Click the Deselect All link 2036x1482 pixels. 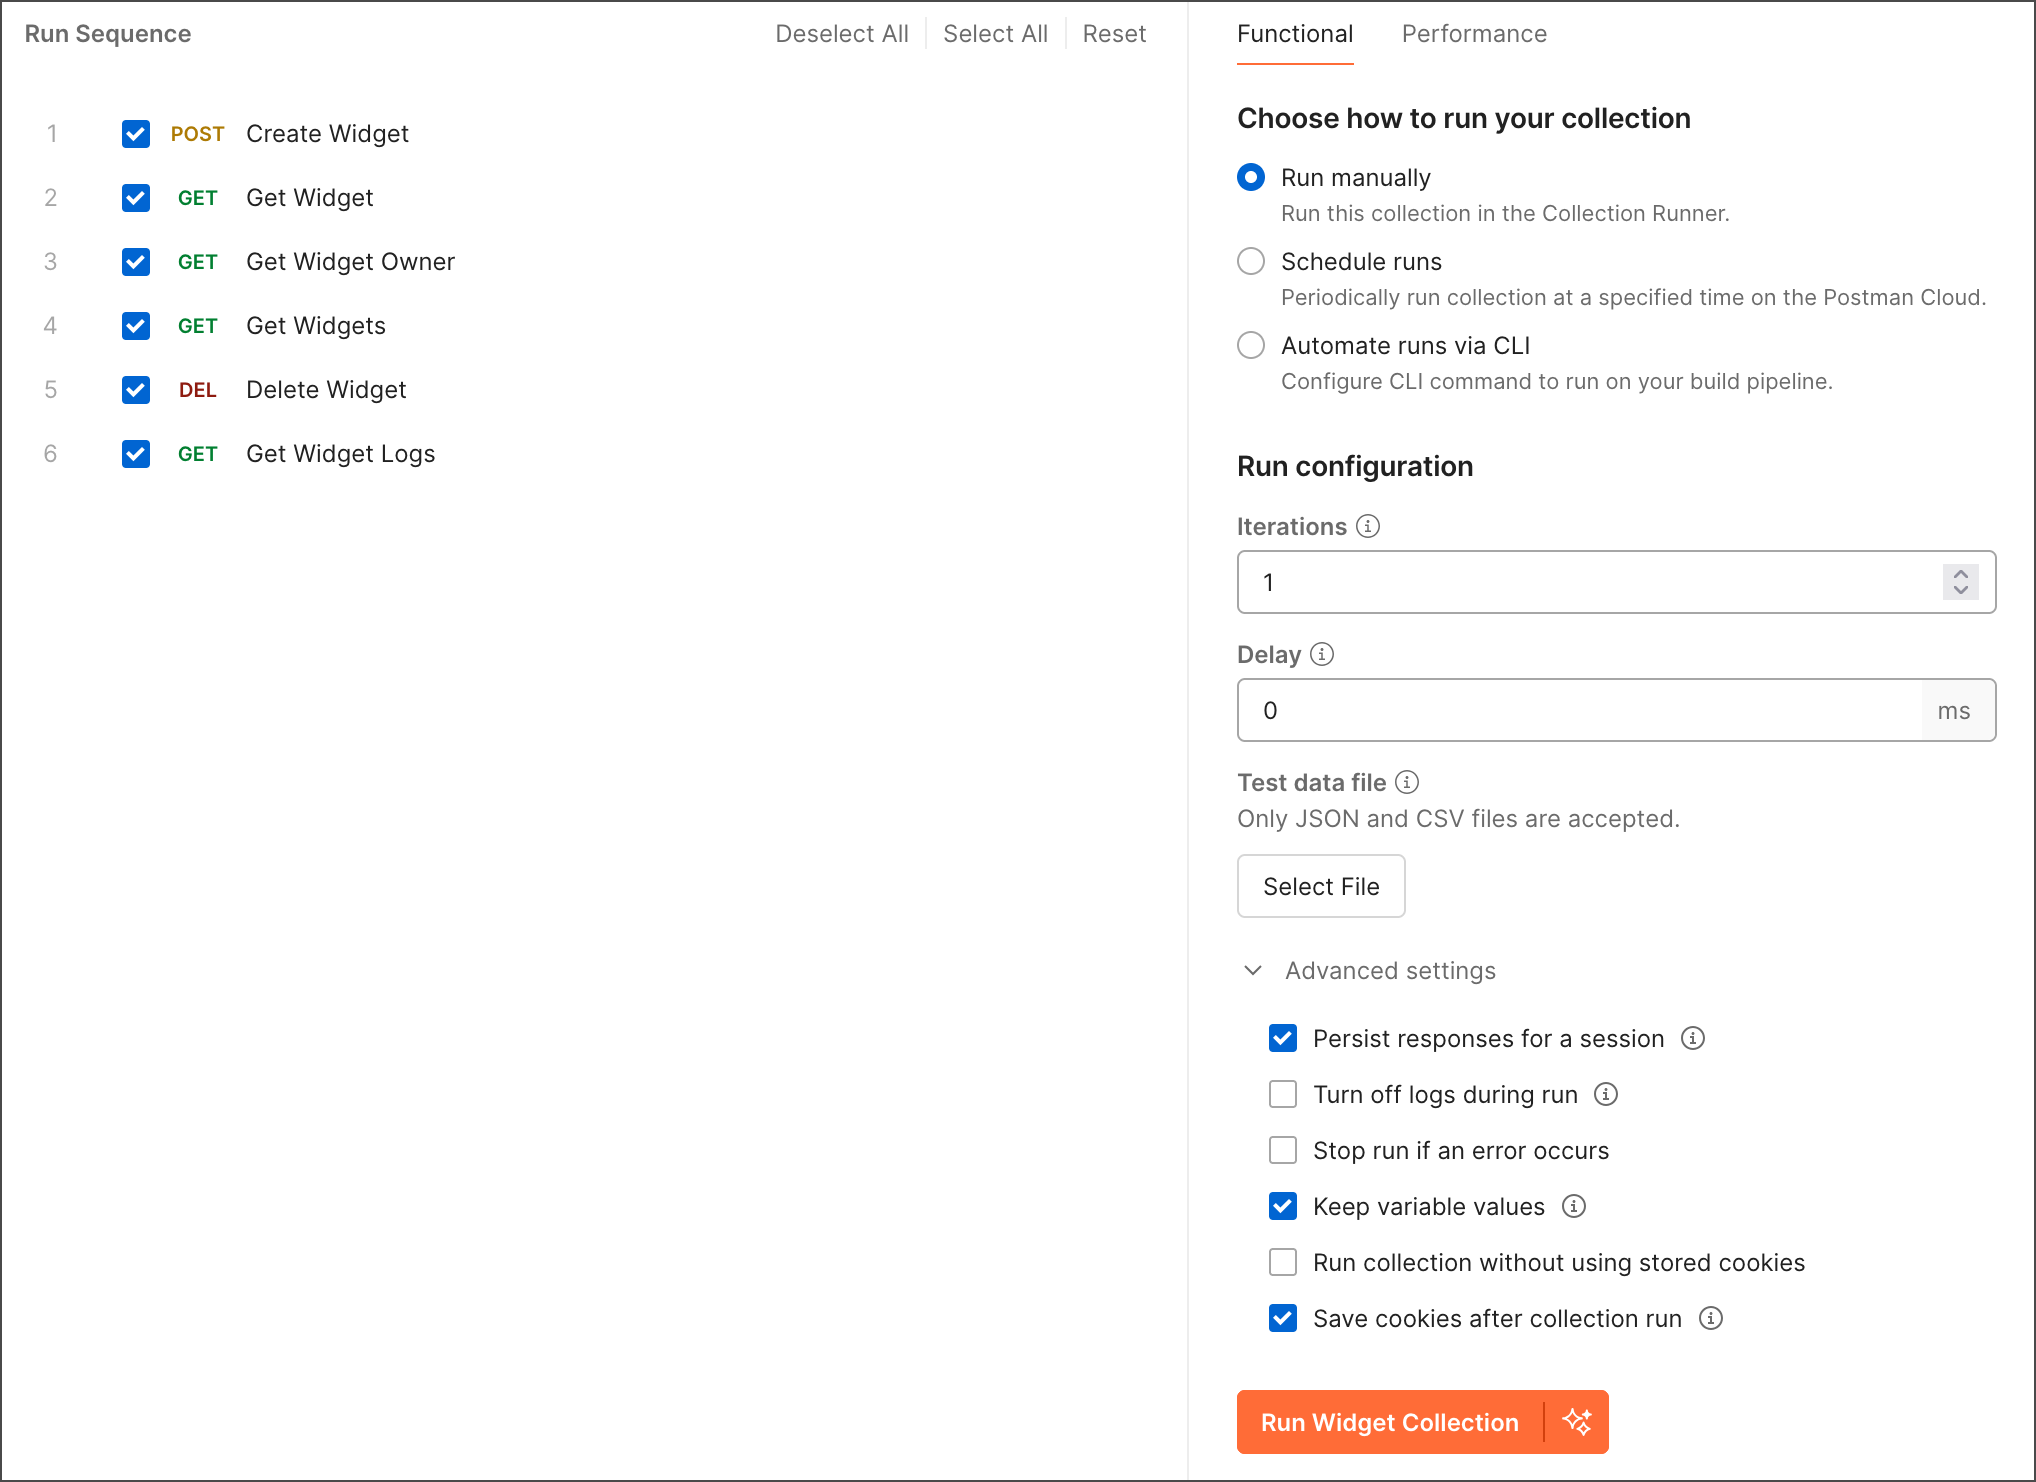point(841,34)
